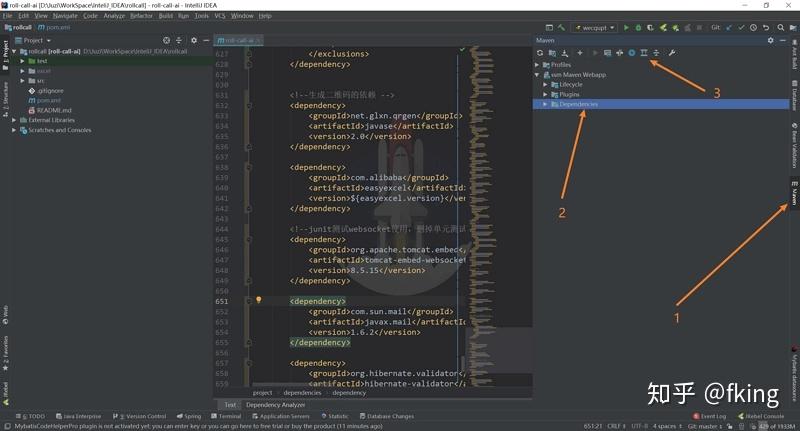Click the roll-call-ai editor tab
Viewport: 800px width, 431px height.
click(x=239, y=40)
